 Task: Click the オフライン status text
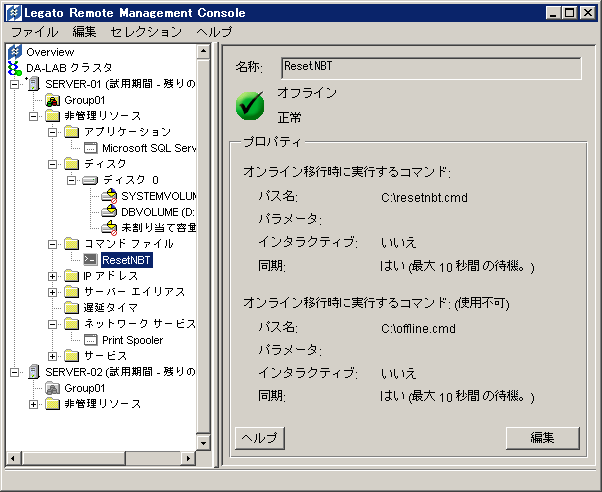click(x=307, y=93)
